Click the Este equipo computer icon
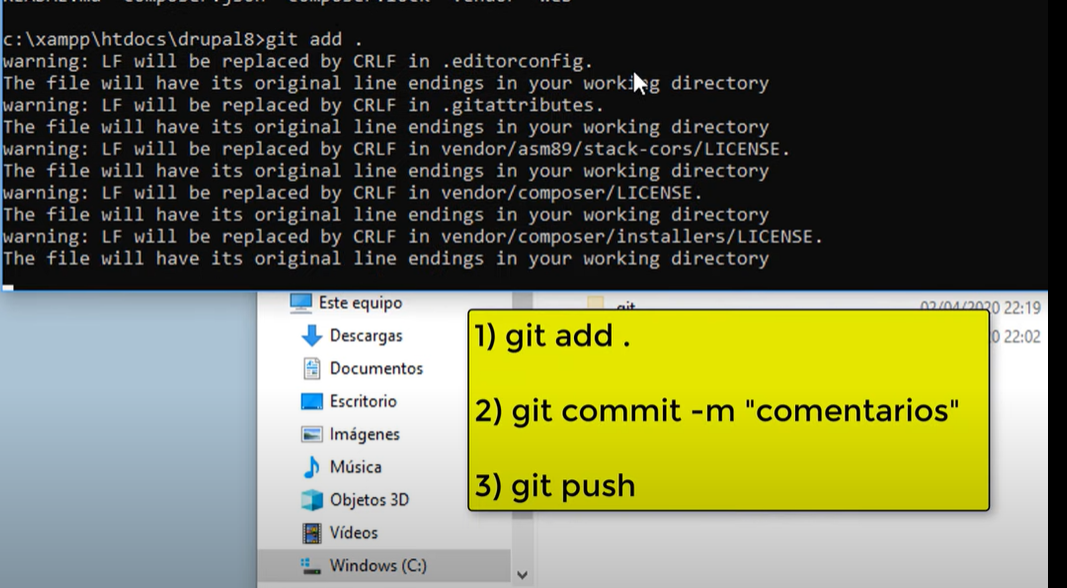This screenshot has height=588, width=1067. 301,303
